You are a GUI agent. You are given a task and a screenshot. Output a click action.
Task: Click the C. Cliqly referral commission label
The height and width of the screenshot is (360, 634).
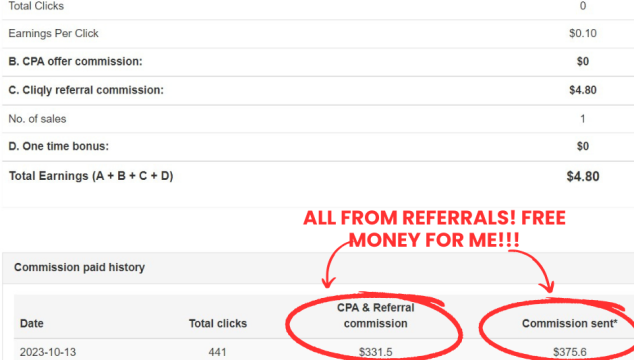(86, 90)
